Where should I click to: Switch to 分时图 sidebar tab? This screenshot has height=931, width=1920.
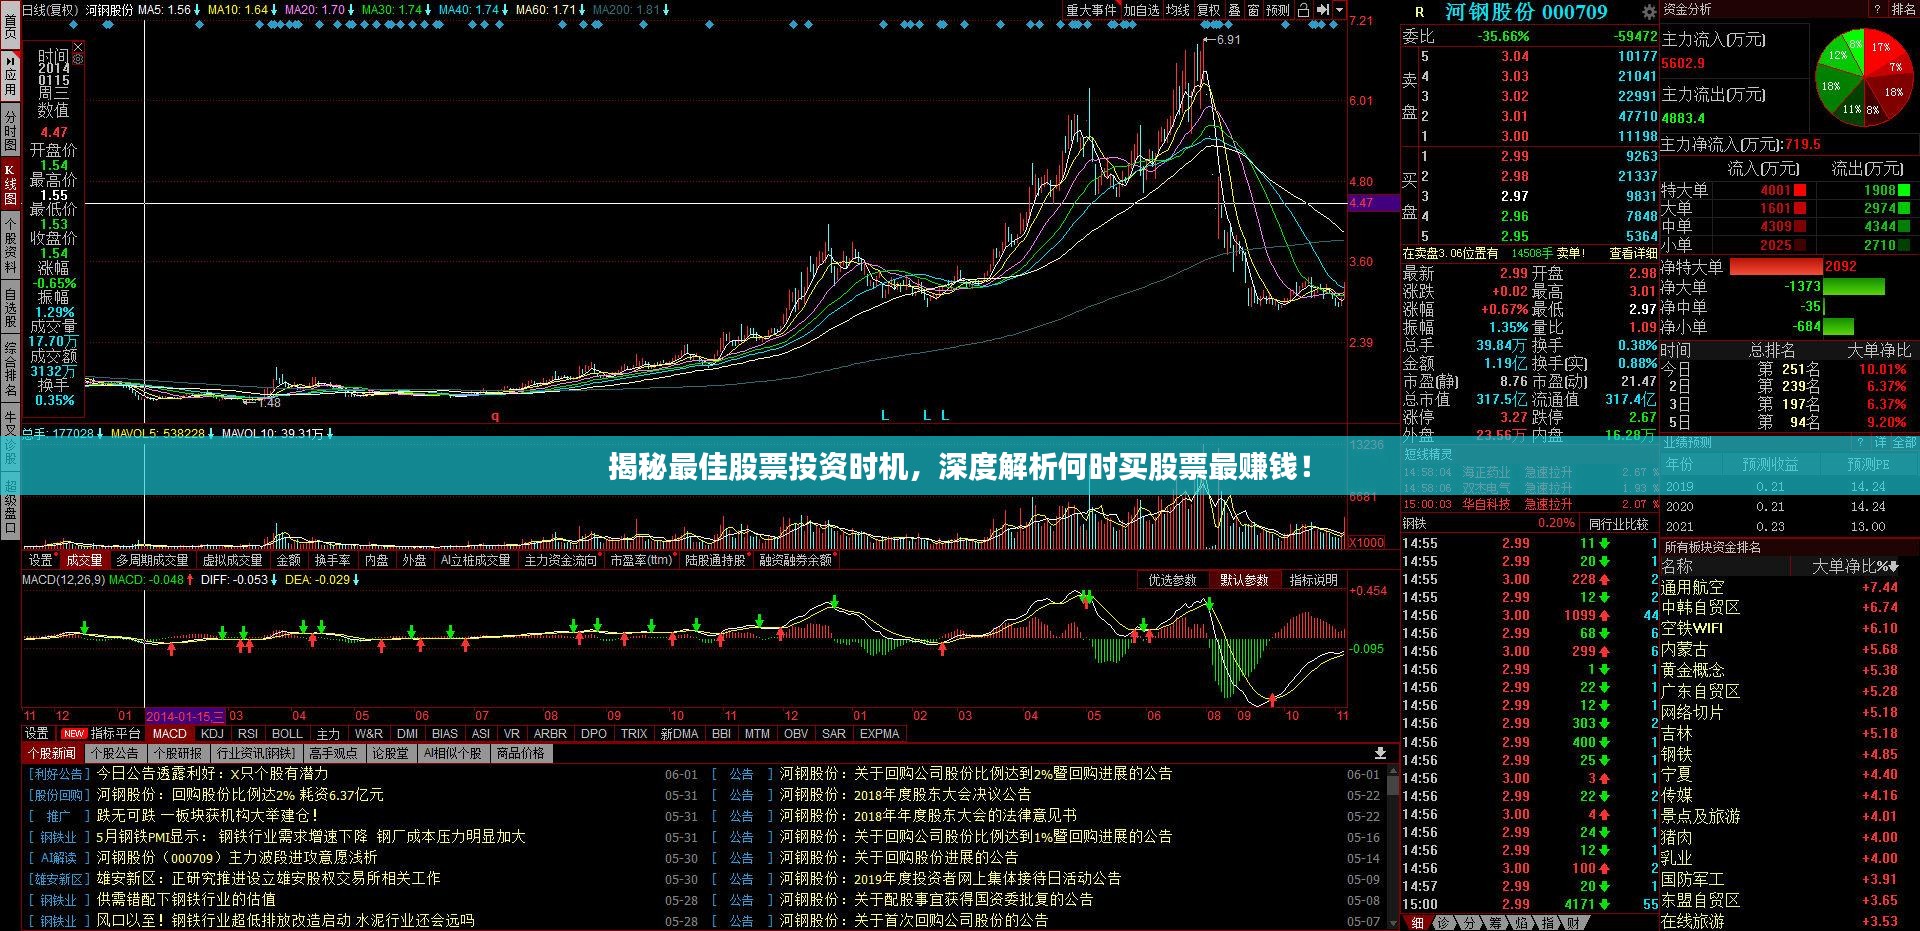(x=10, y=129)
